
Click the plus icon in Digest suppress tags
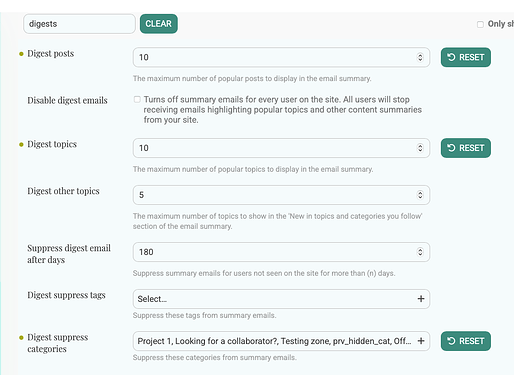pyautogui.click(x=421, y=299)
